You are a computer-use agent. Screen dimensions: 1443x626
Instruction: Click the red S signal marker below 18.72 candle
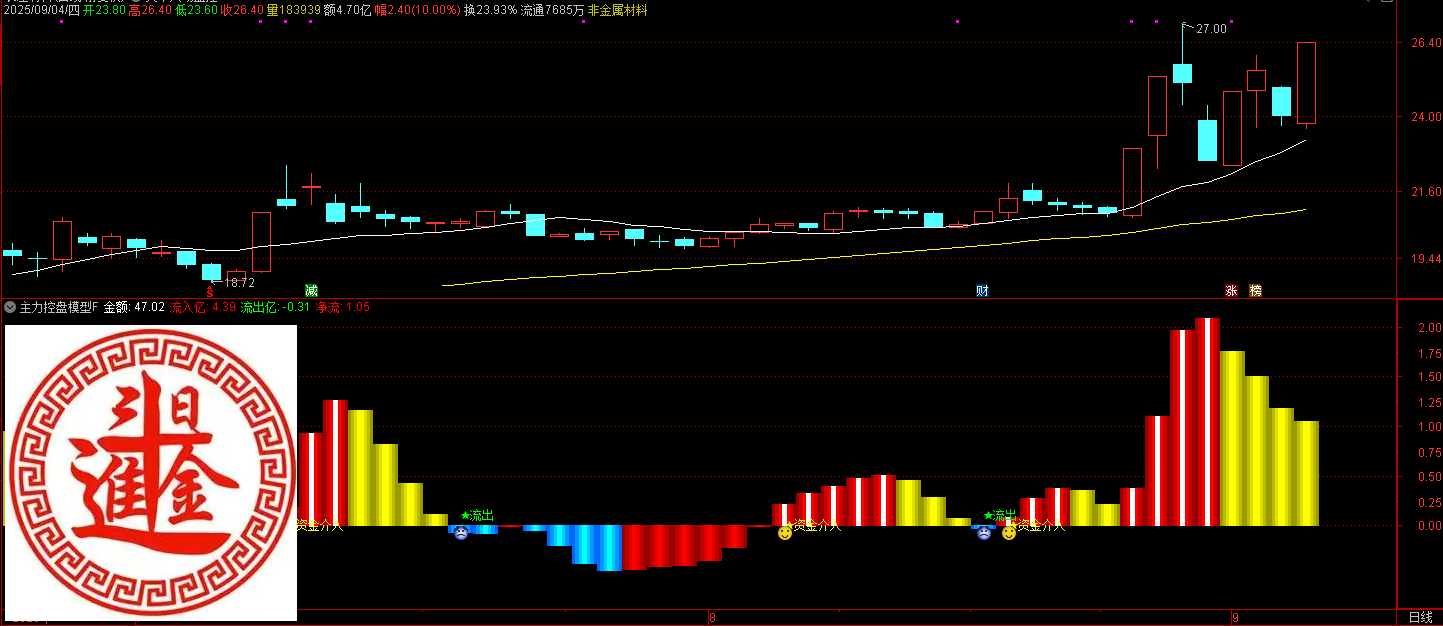pyautogui.click(x=210, y=291)
